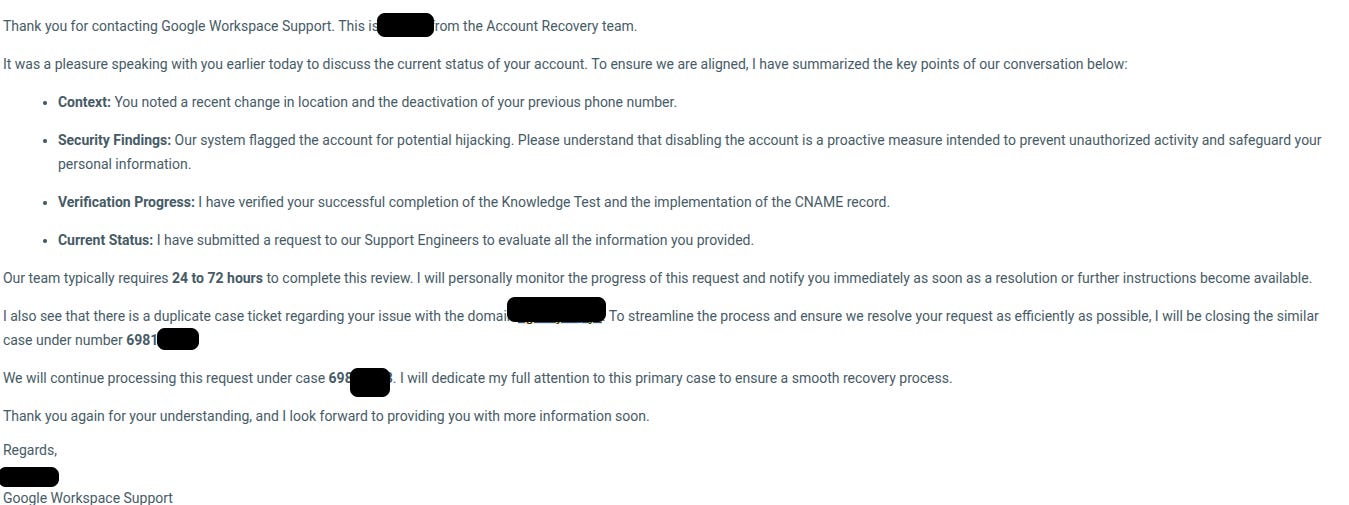Click the bold "Security Findings:" label
The height and width of the screenshot is (505, 1349).
(114, 140)
